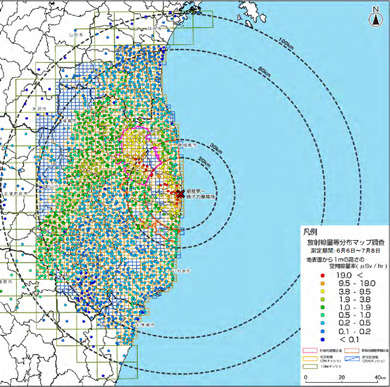390x387 pixels.
Task: Click the X marker at the power plant
Action: [x=180, y=194]
